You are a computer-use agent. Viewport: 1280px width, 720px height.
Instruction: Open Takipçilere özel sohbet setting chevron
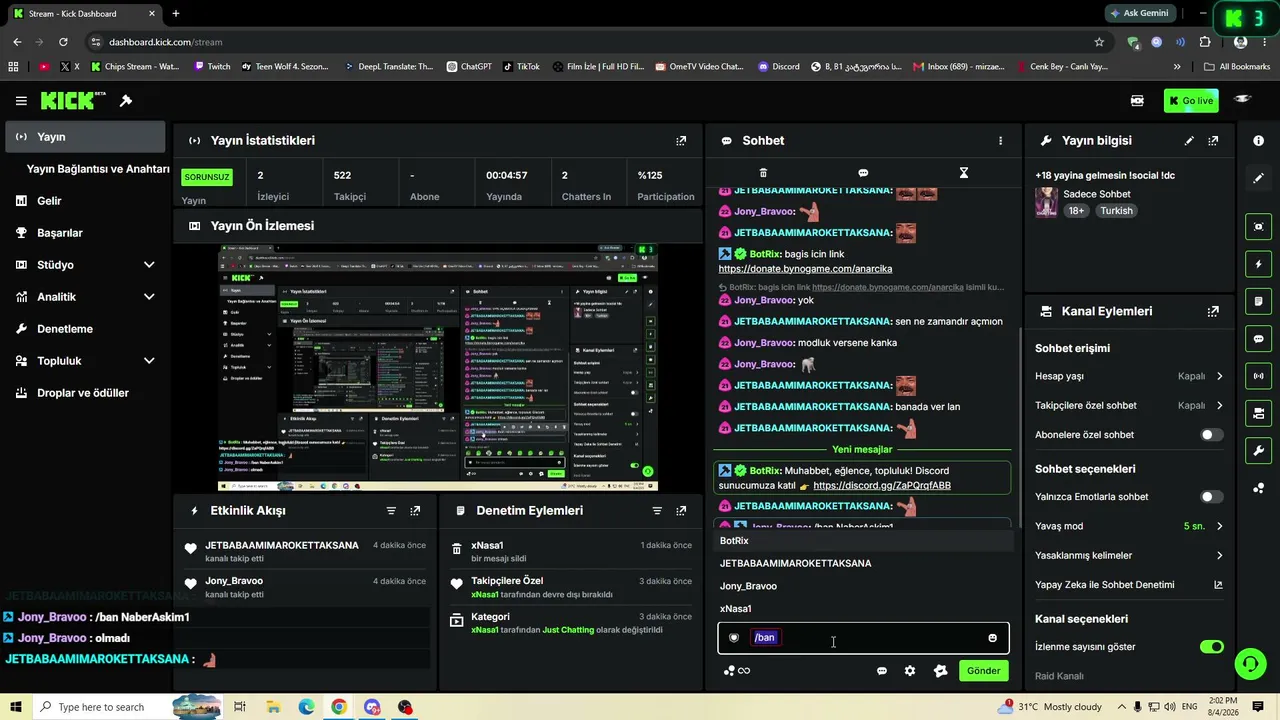pyautogui.click(x=1219, y=406)
